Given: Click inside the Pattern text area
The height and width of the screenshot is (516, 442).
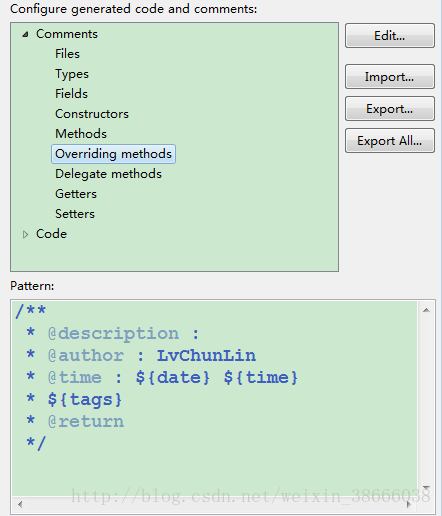Looking at the screenshot, I should (215, 398).
